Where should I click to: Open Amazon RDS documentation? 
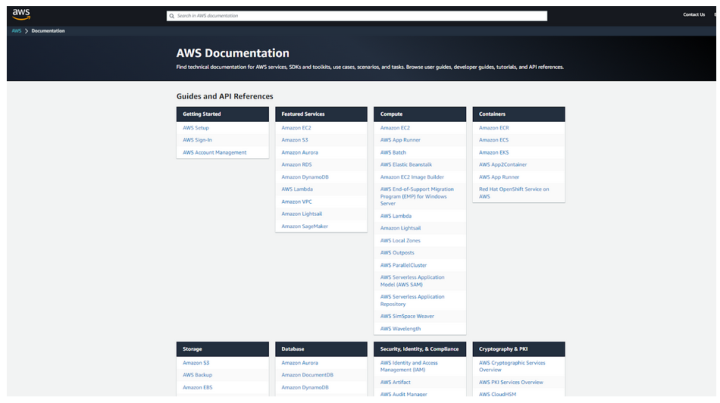pos(297,164)
